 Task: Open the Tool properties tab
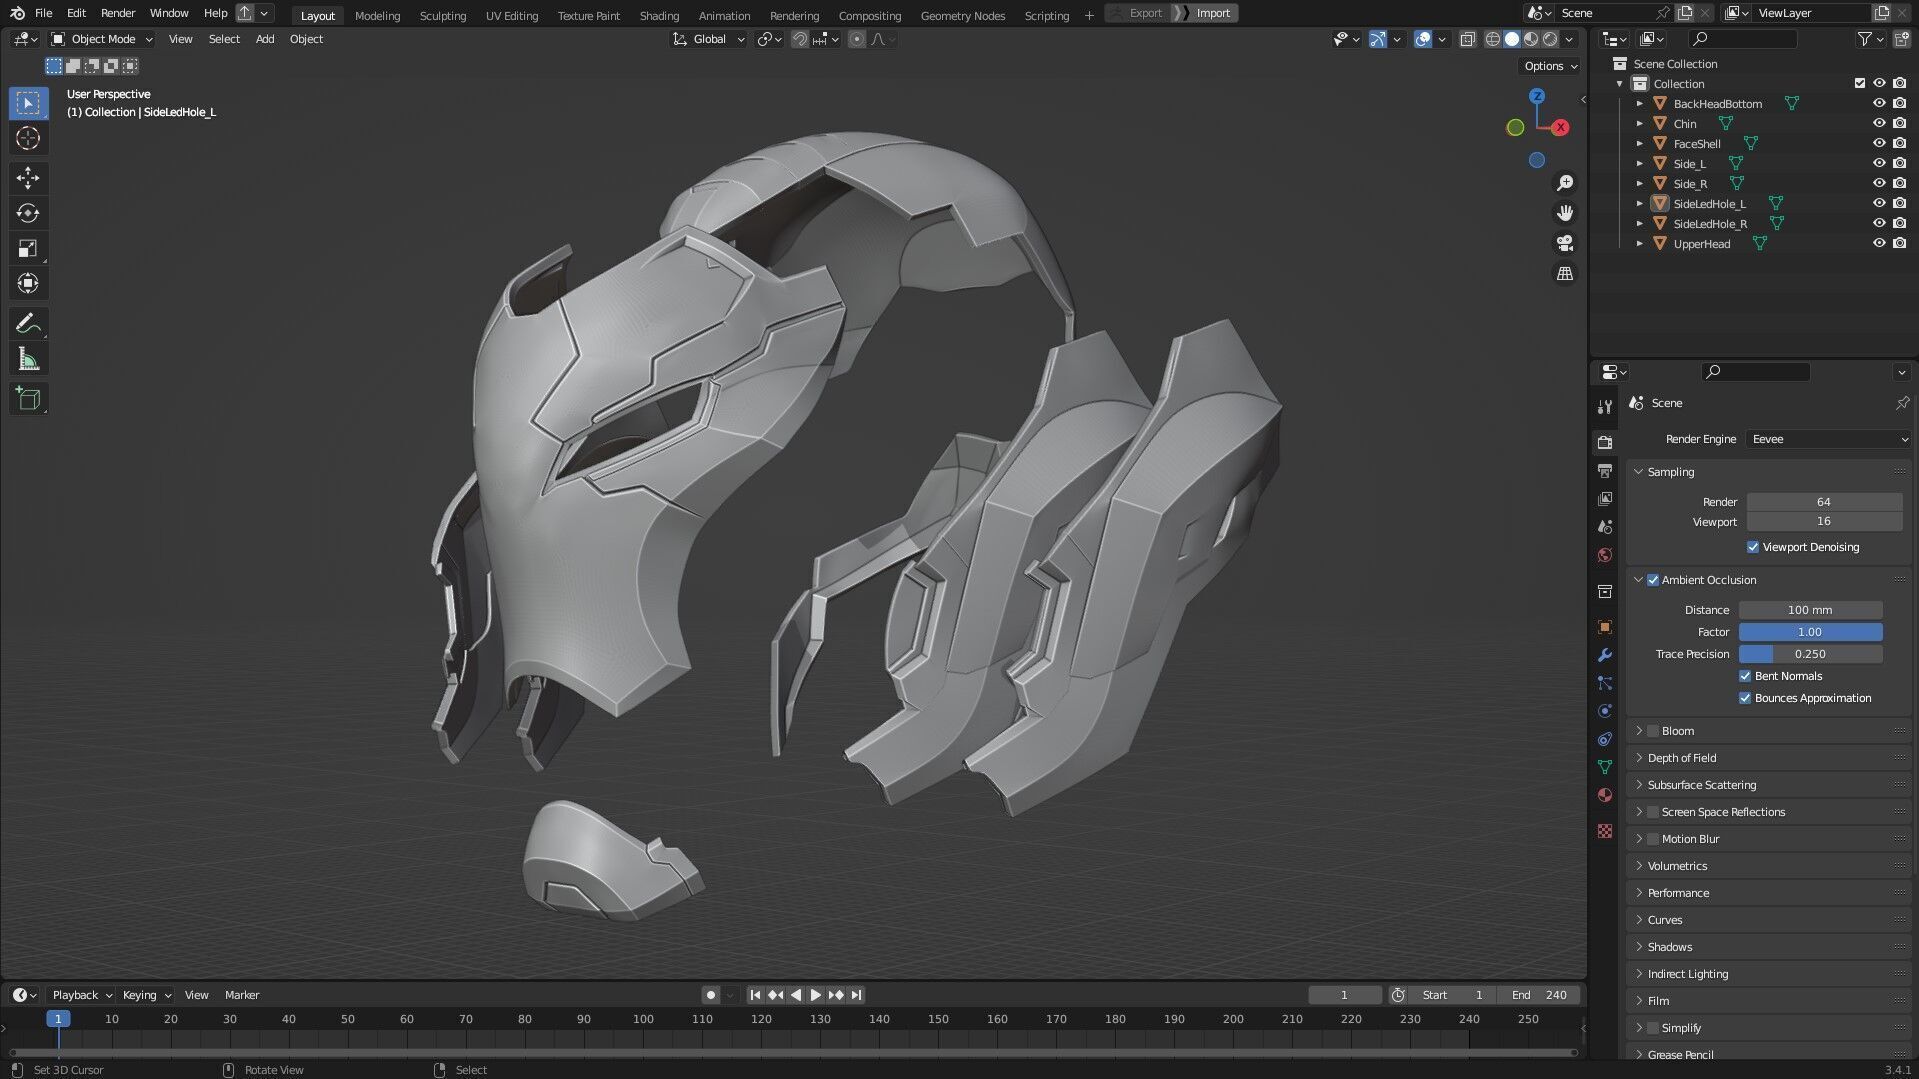[1605, 407]
